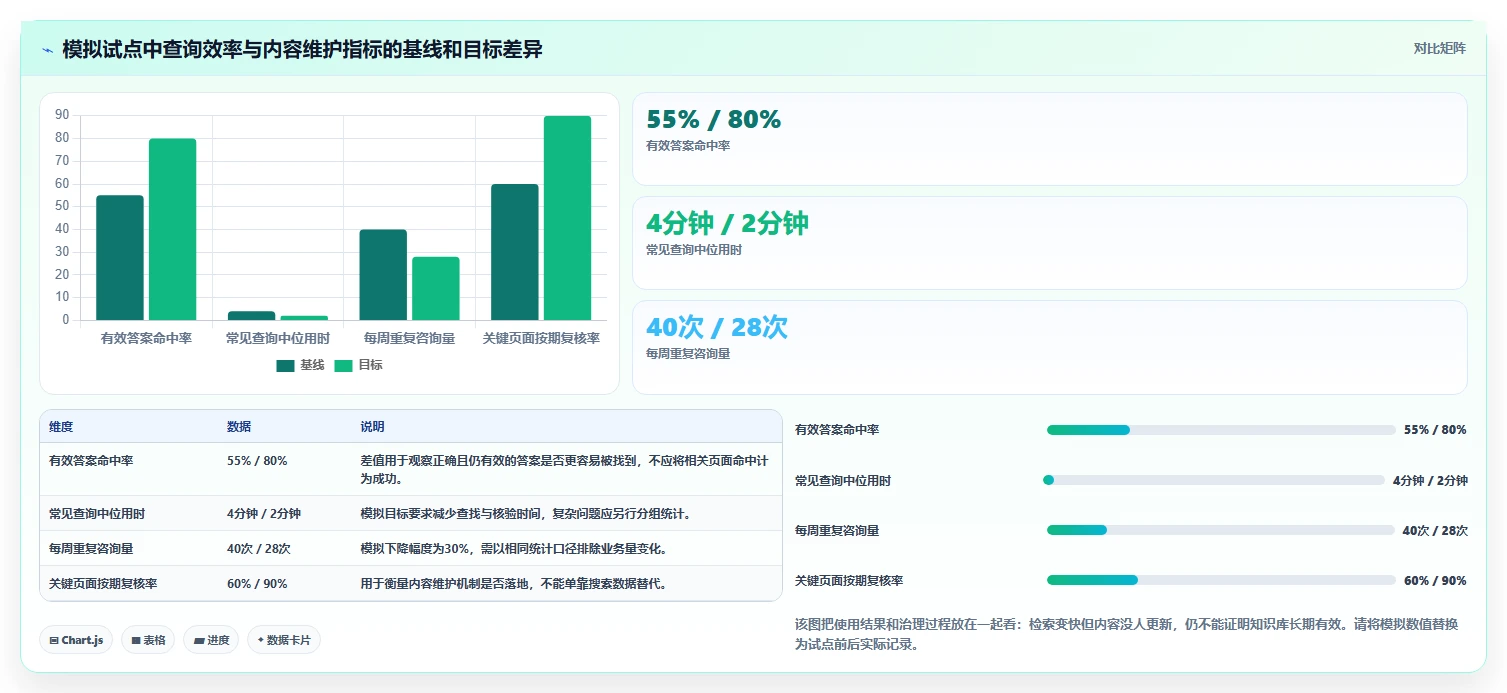Click the 数据卡片 tag sparkle icon
1507x693 pixels.
261,640
